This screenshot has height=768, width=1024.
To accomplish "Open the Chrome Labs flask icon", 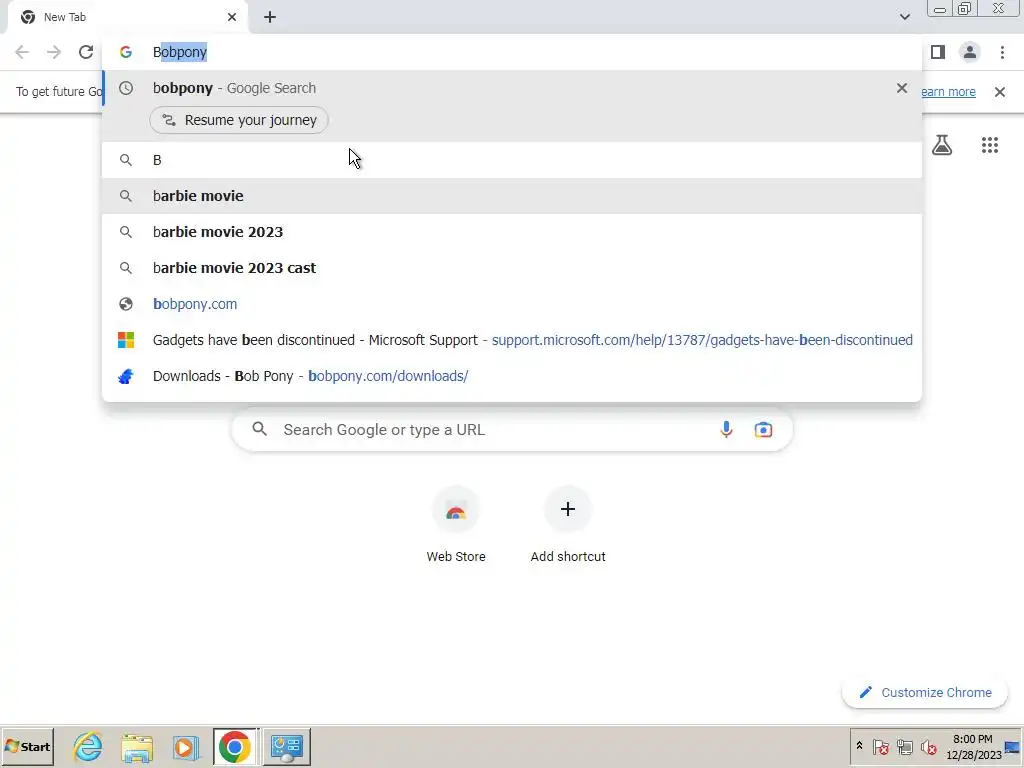I will coord(942,144).
